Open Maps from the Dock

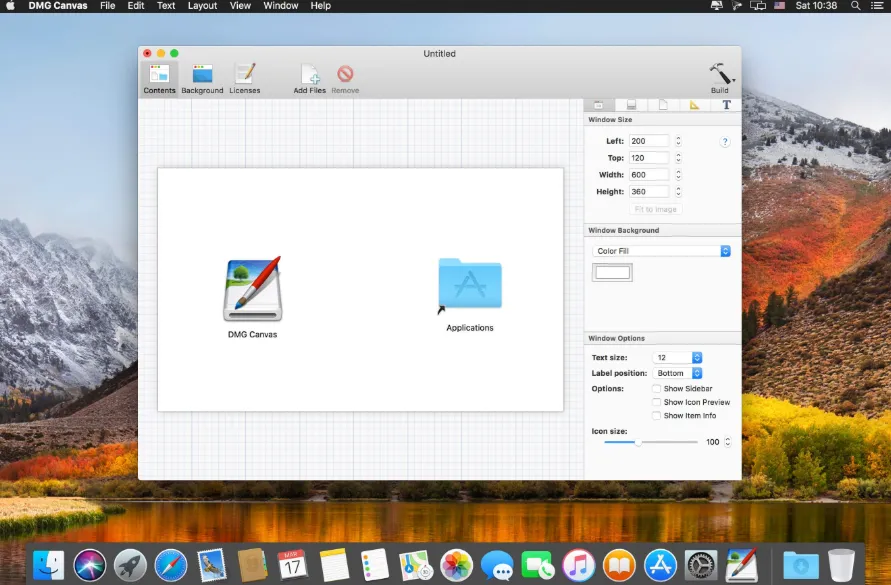pyautogui.click(x=415, y=565)
